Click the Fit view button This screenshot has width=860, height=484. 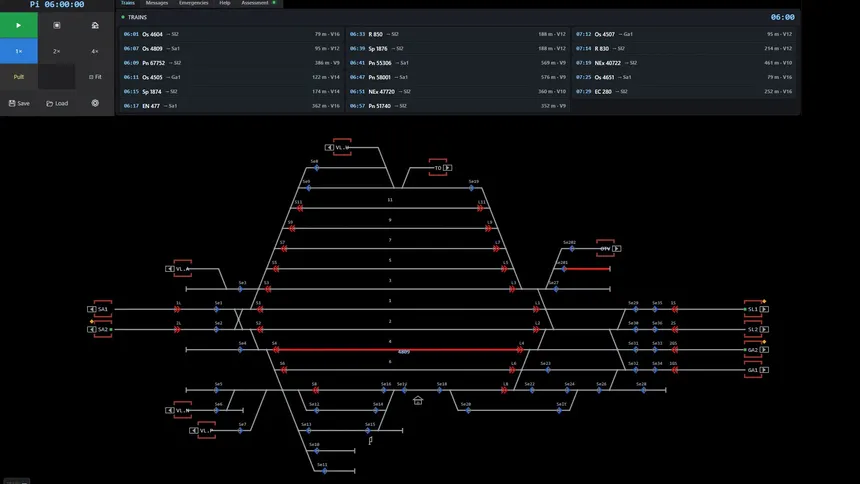pyautogui.click(x=95, y=77)
